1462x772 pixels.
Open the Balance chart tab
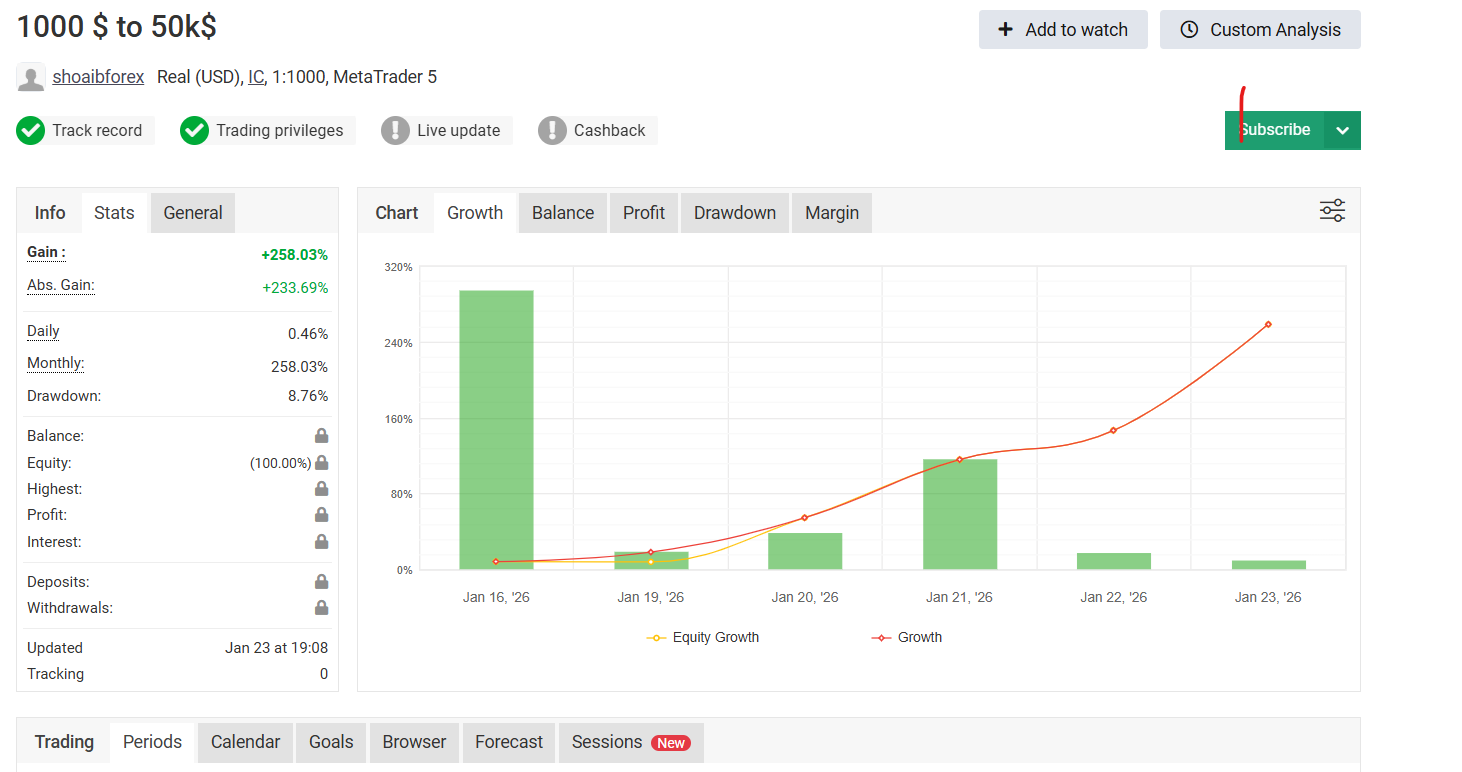coord(563,213)
